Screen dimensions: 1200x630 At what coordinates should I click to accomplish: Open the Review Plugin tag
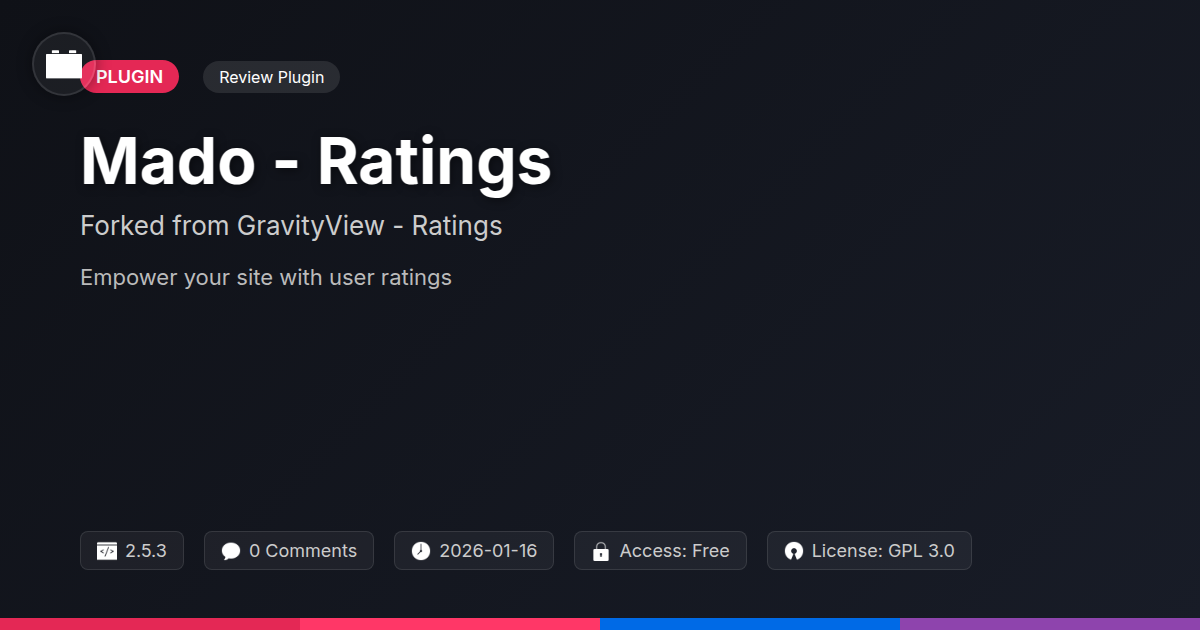[271, 77]
